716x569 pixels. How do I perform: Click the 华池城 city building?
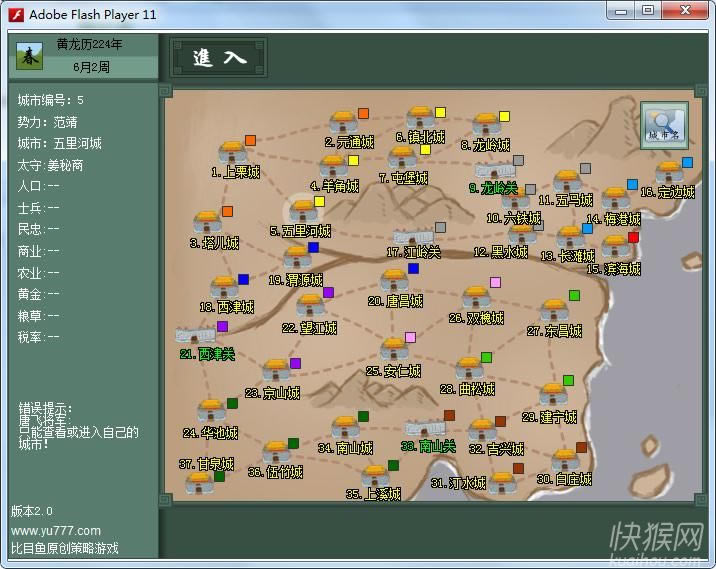tap(211, 411)
